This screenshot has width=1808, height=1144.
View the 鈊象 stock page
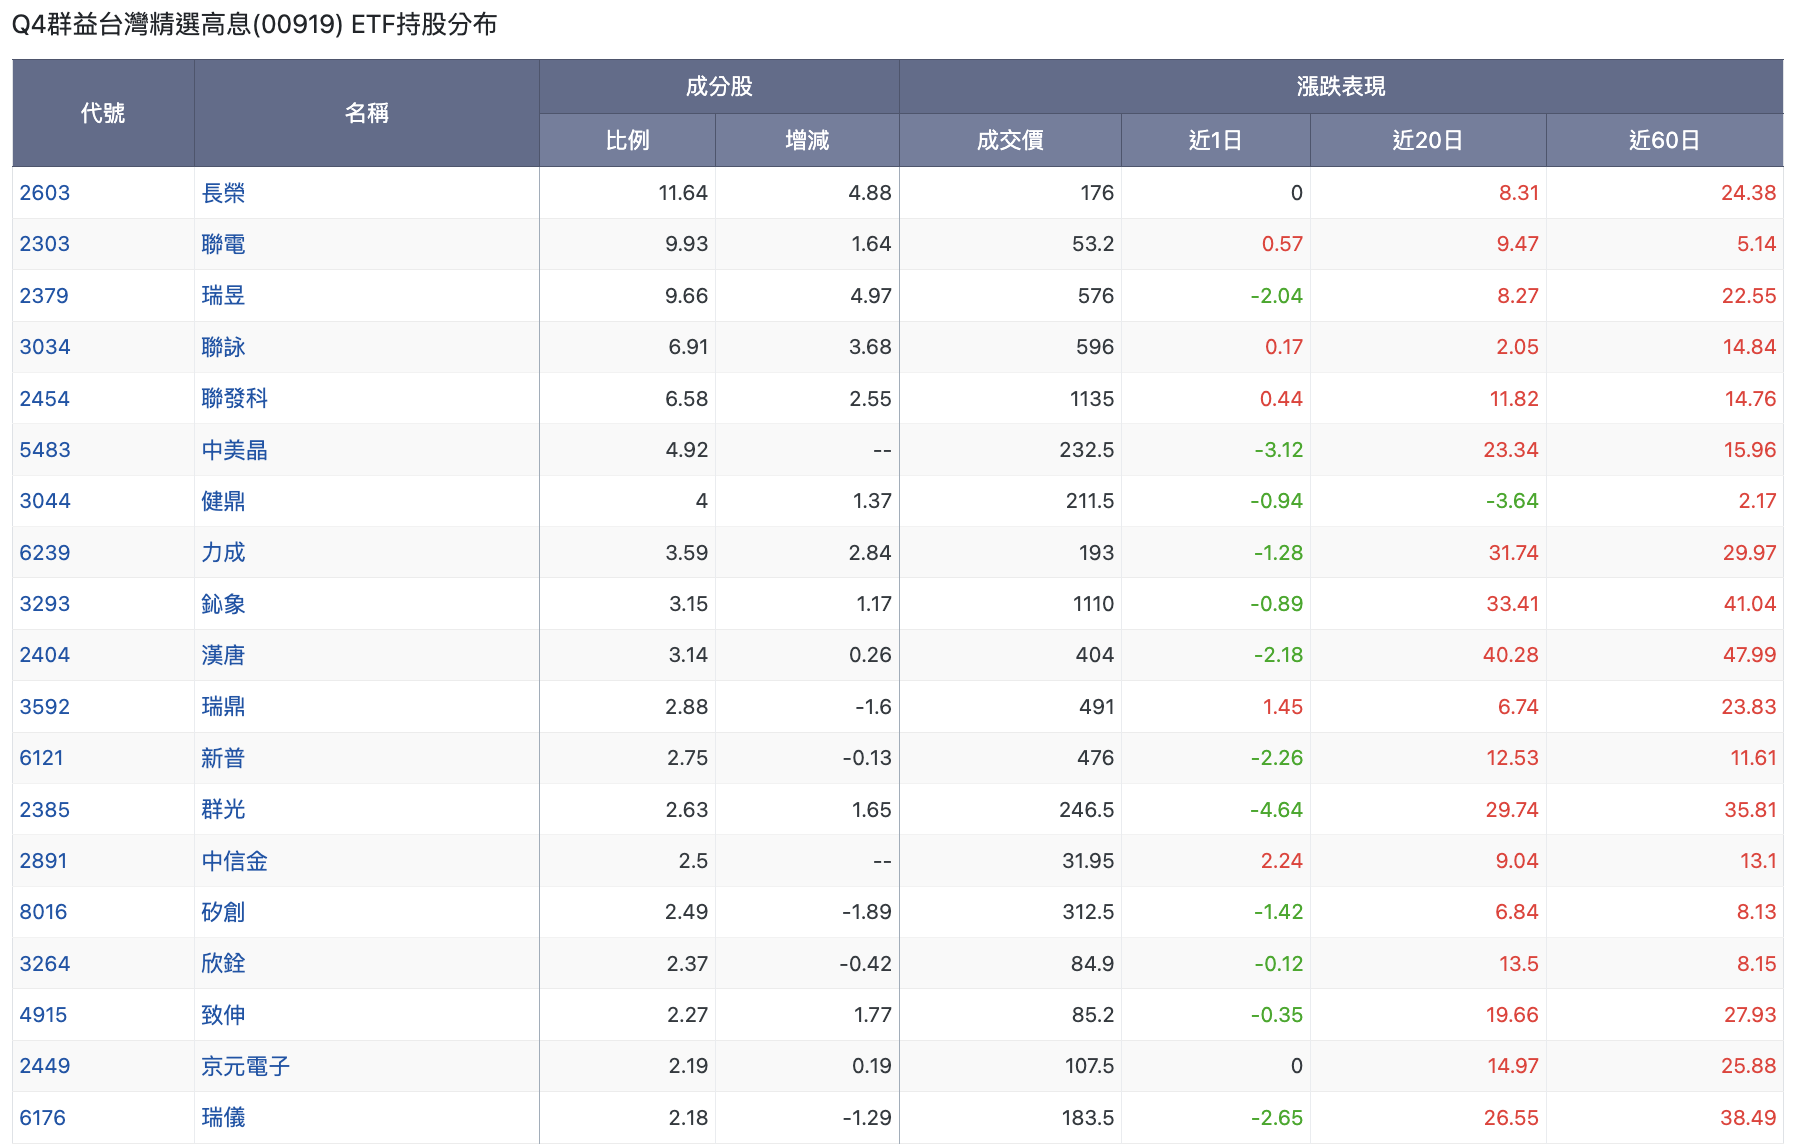tap(222, 604)
